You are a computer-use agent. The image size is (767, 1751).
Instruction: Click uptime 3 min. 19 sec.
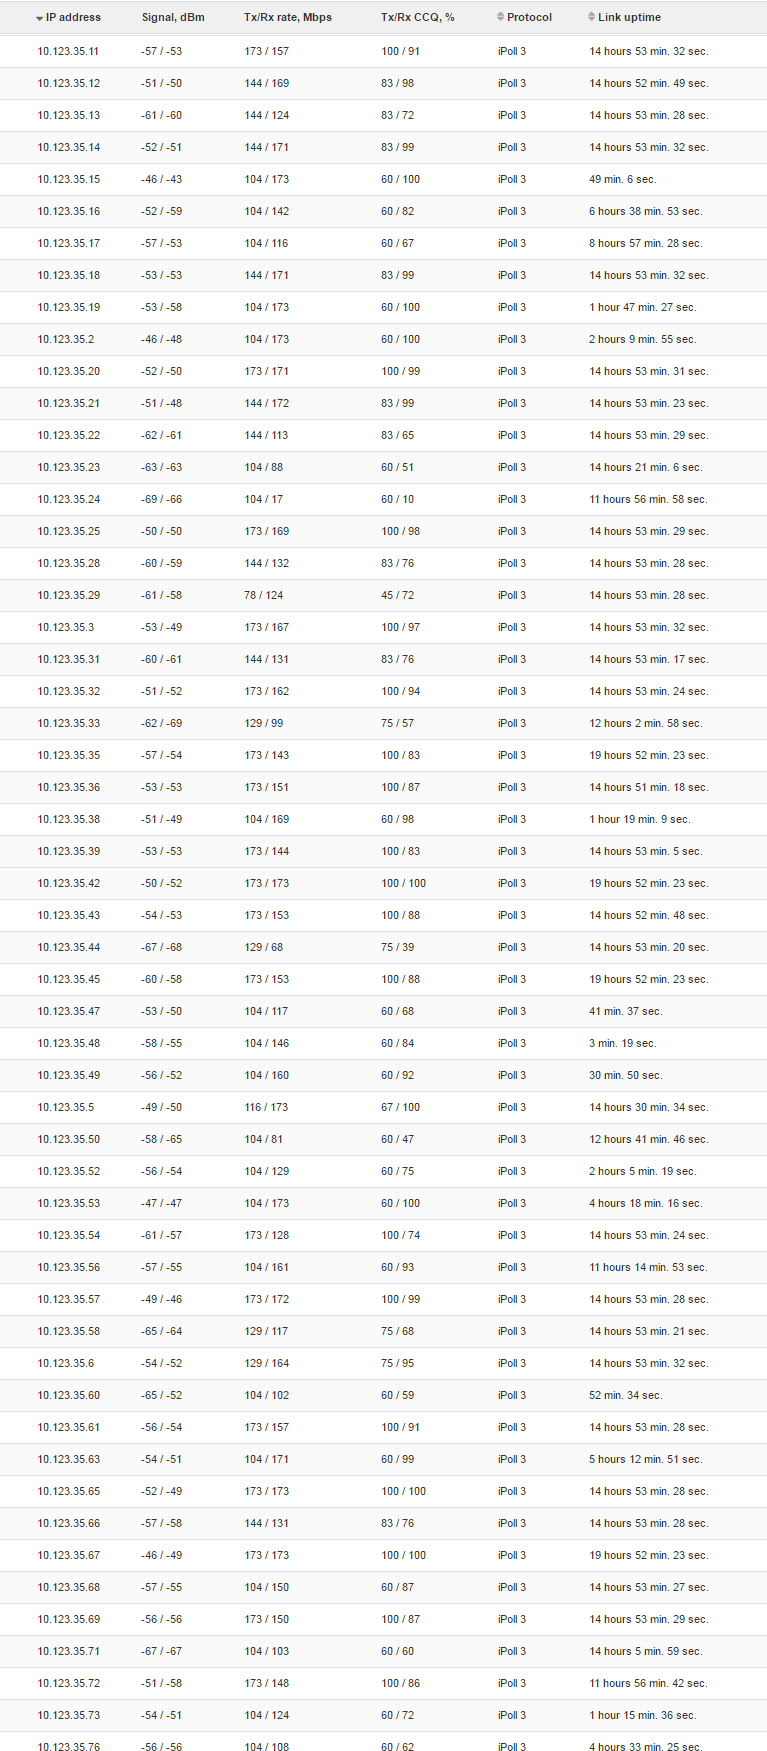tap(623, 1043)
